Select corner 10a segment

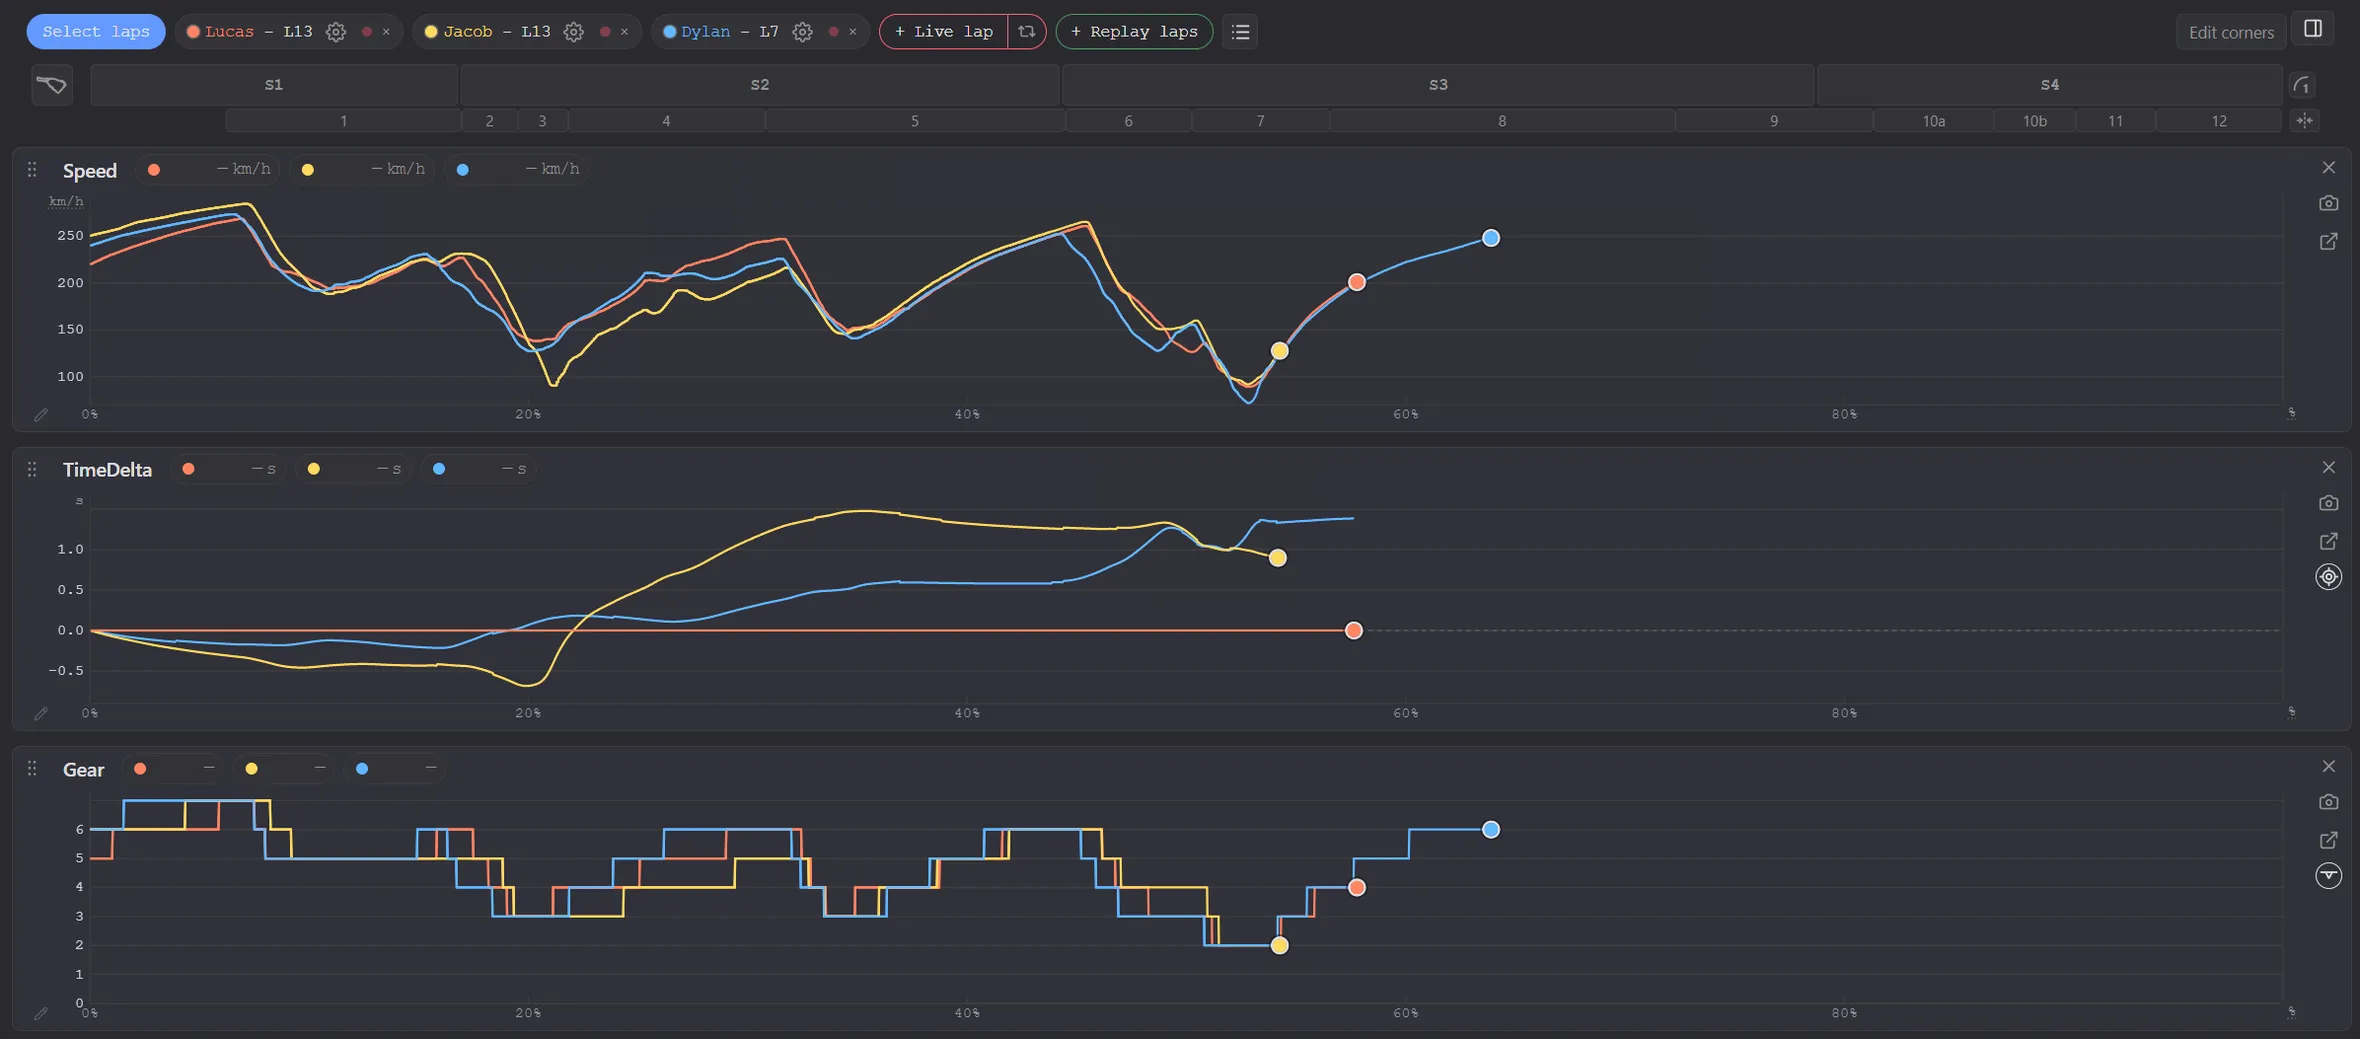[x=1933, y=121]
